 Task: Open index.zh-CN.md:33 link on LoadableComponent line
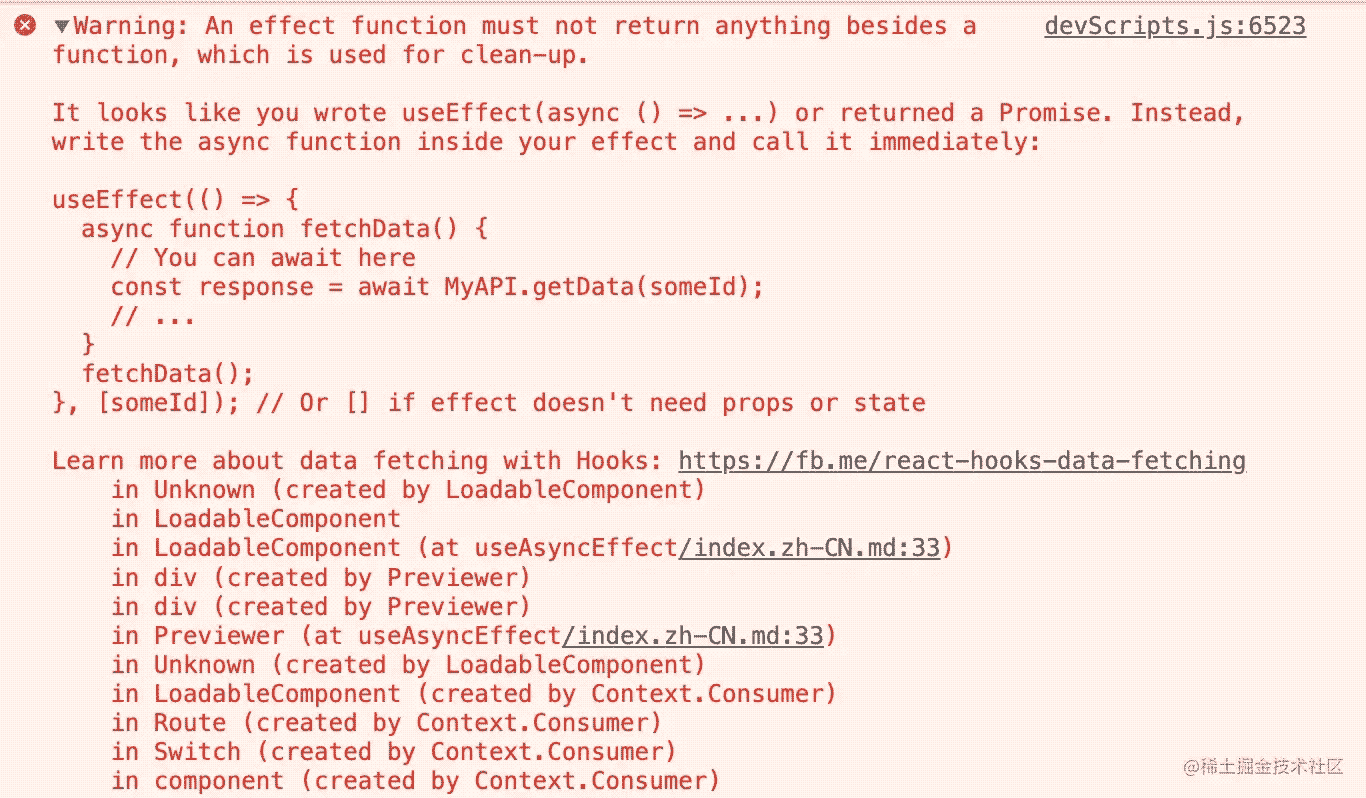tap(809, 548)
